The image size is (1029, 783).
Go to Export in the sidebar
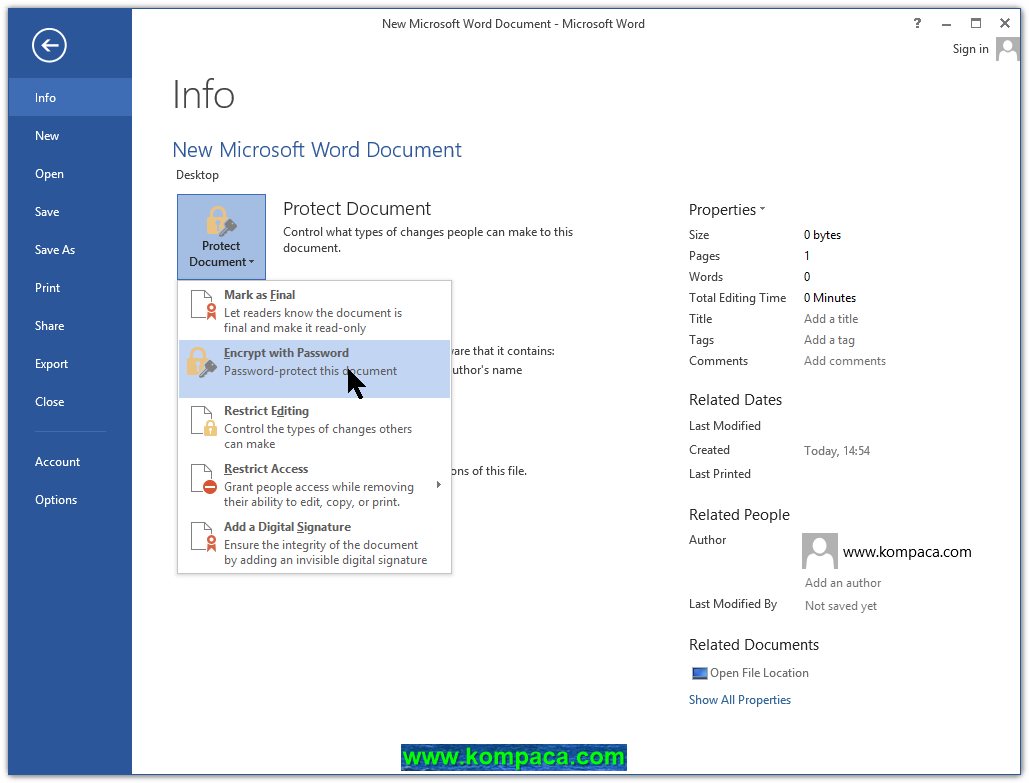coord(70,364)
